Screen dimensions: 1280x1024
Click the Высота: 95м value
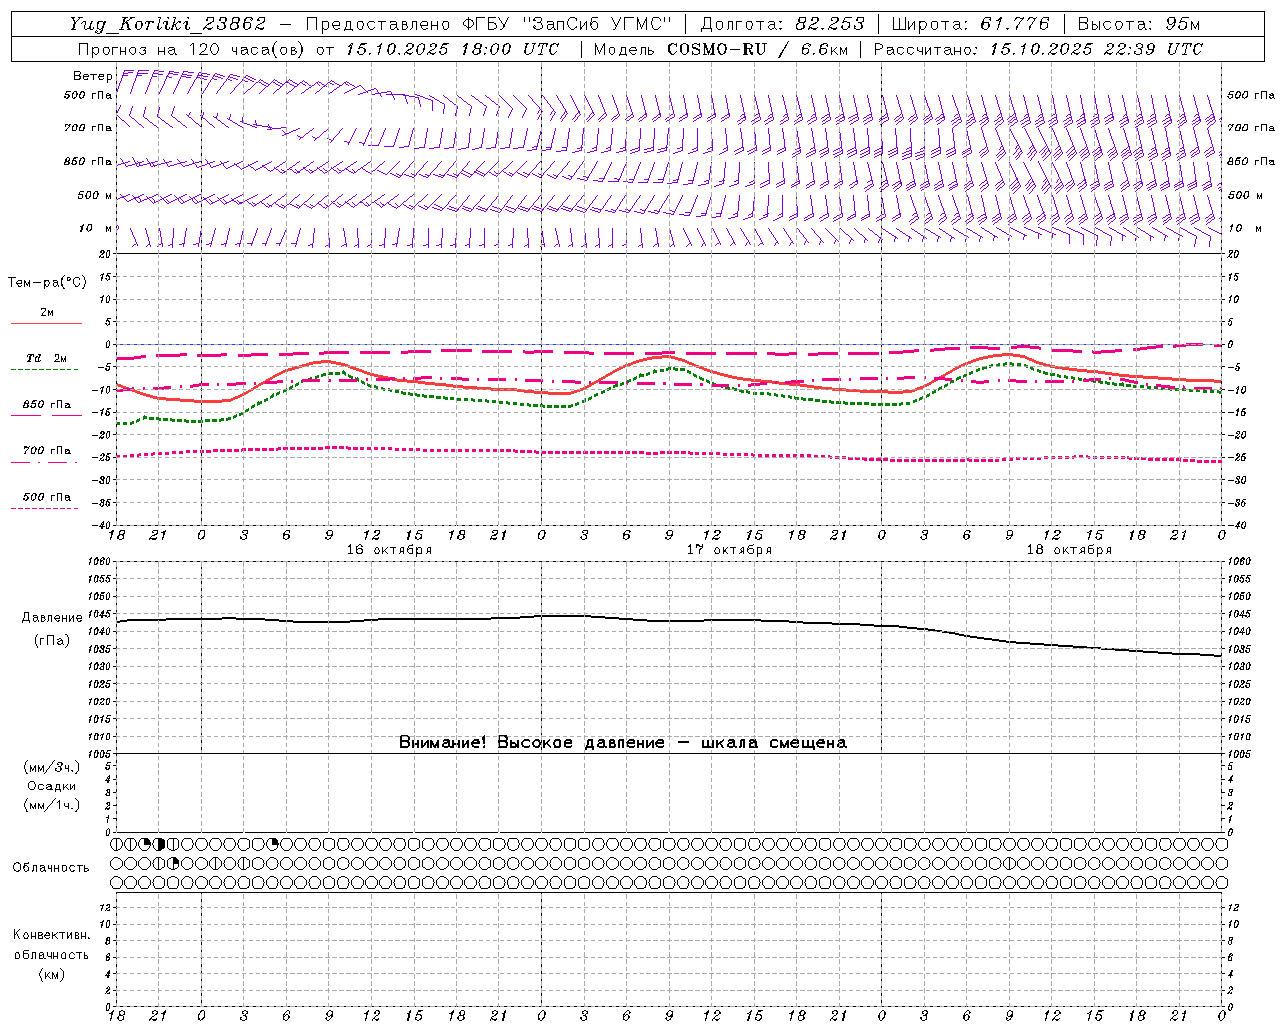[1139, 25]
